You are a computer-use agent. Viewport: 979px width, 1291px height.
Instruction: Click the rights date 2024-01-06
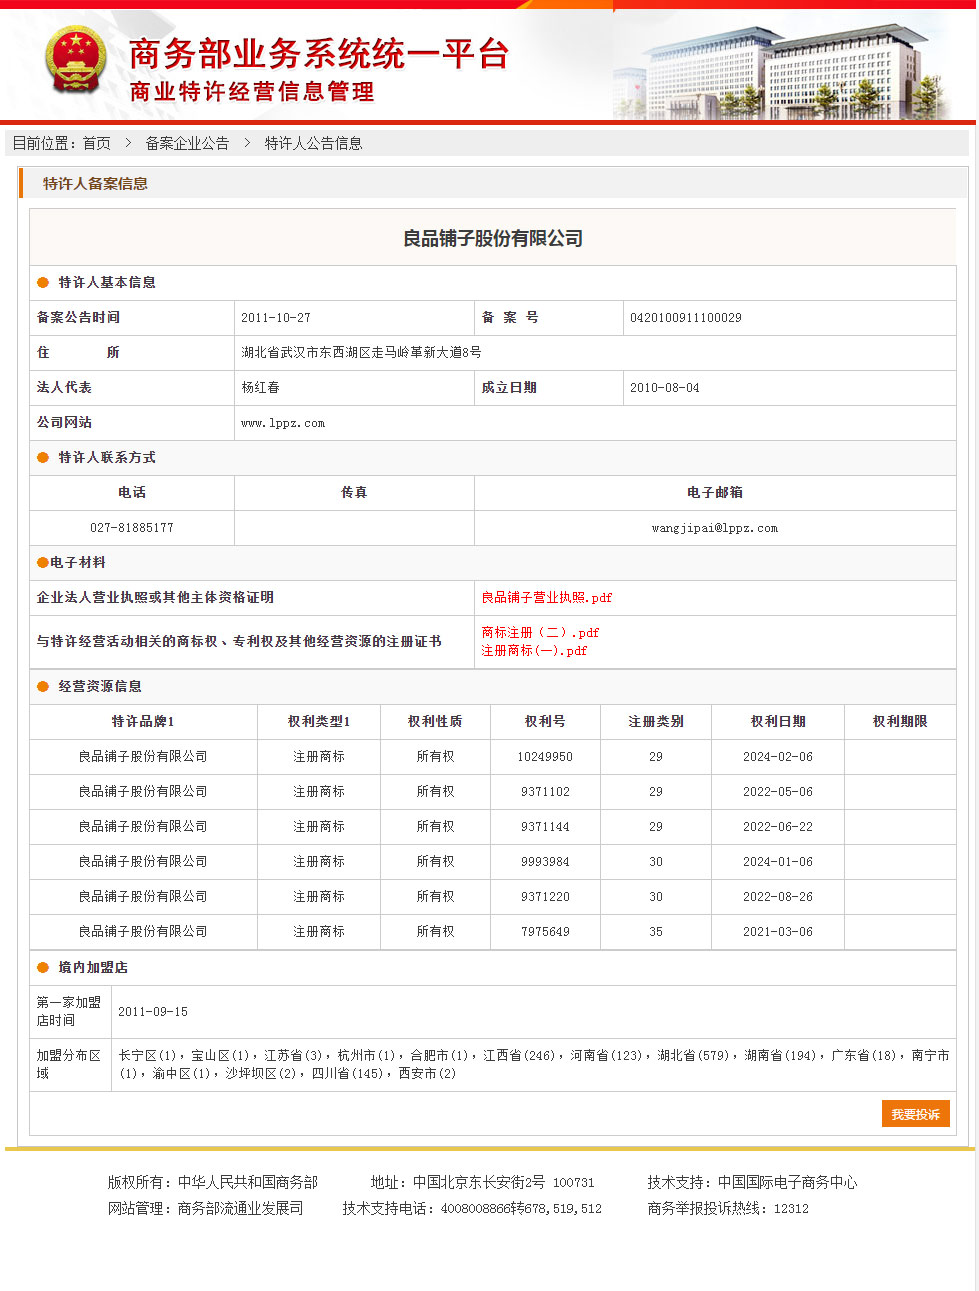coord(778,862)
